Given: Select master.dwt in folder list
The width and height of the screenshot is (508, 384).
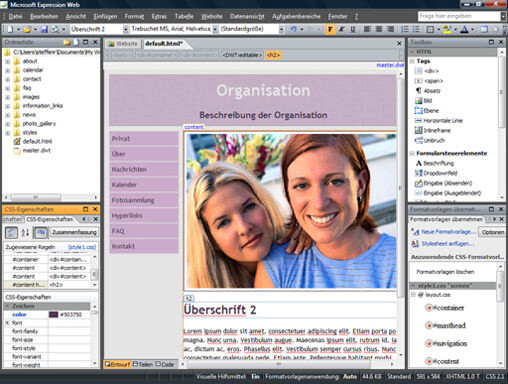Looking at the screenshot, I should click(32, 150).
